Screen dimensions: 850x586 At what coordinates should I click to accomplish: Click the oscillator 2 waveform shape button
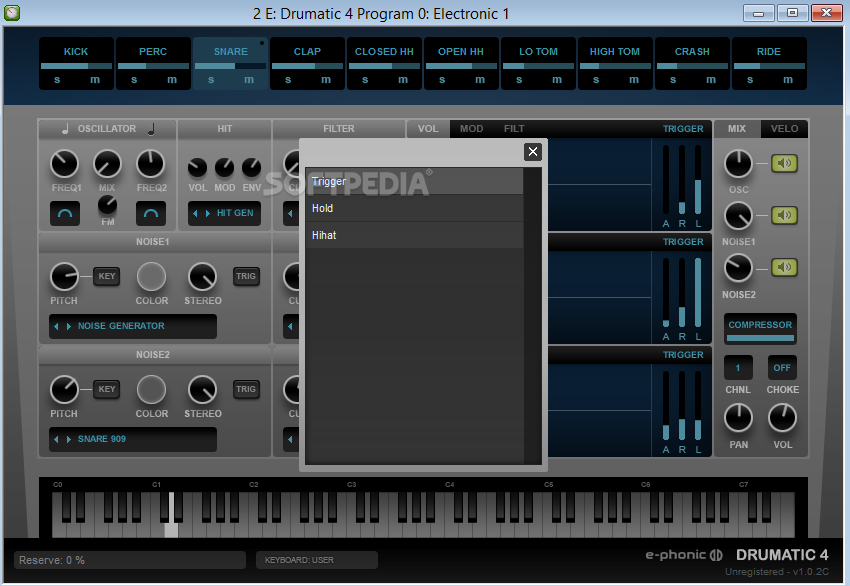point(151,214)
